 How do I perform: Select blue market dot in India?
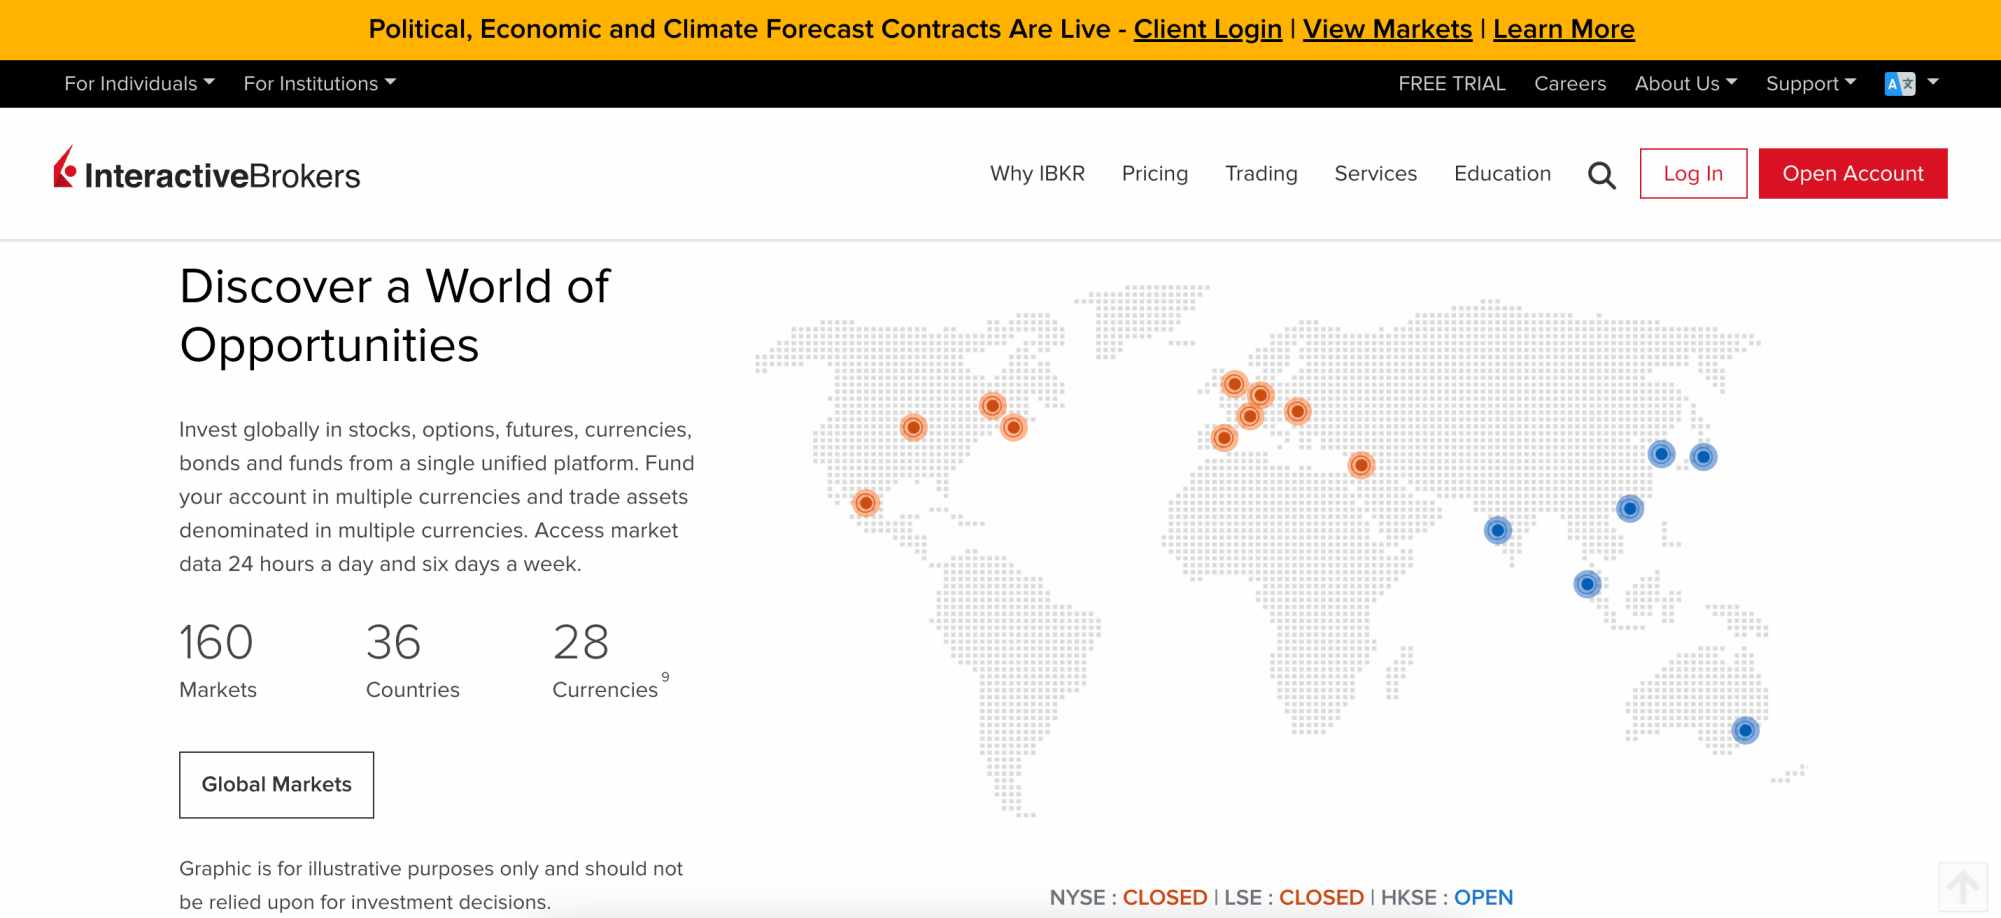pos(1497,530)
